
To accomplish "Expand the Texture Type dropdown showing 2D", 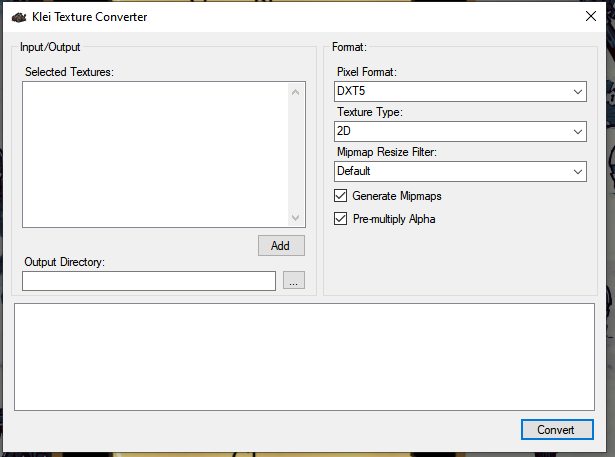I will coord(460,131).
